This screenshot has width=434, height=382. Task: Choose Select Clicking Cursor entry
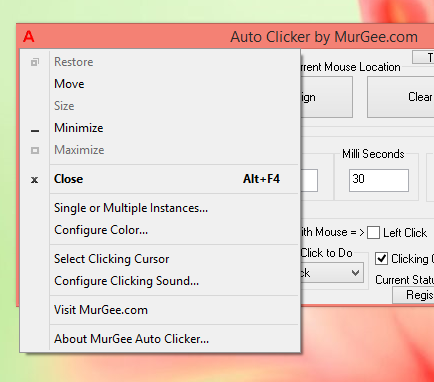(x=159, y=259)
